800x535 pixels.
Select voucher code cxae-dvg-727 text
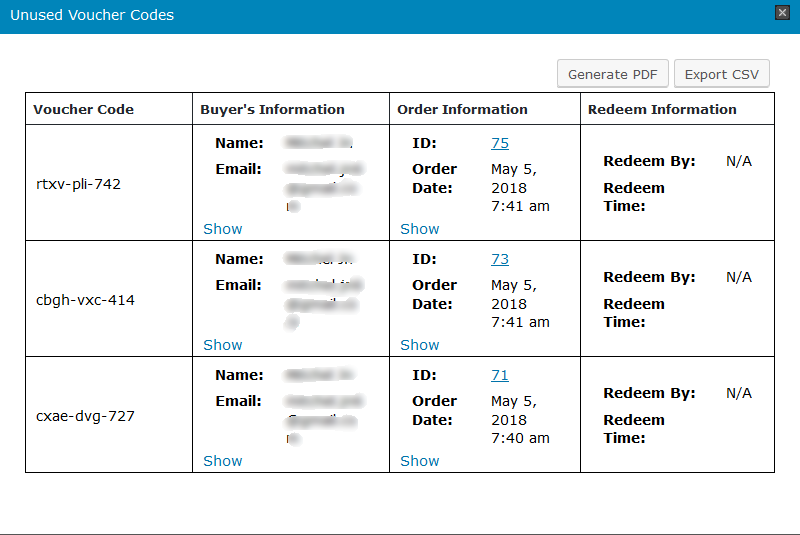pyautogui.click(x=85, y=416)
